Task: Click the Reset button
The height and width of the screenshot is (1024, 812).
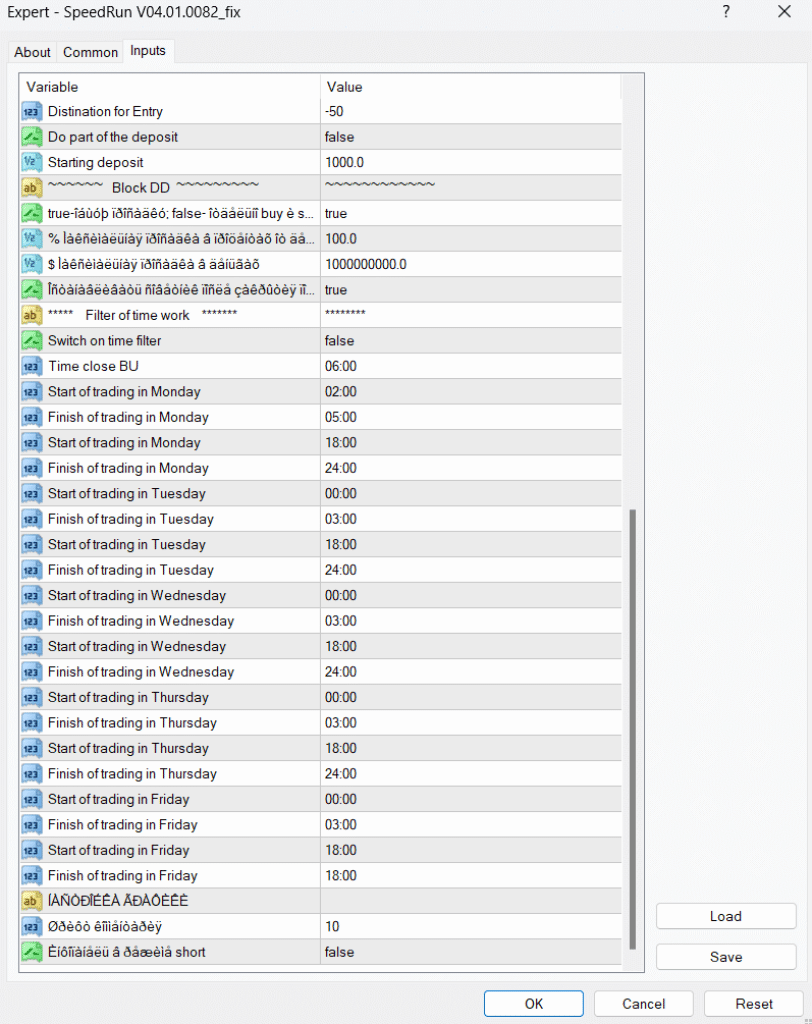Action: (x=754, y=1004)
